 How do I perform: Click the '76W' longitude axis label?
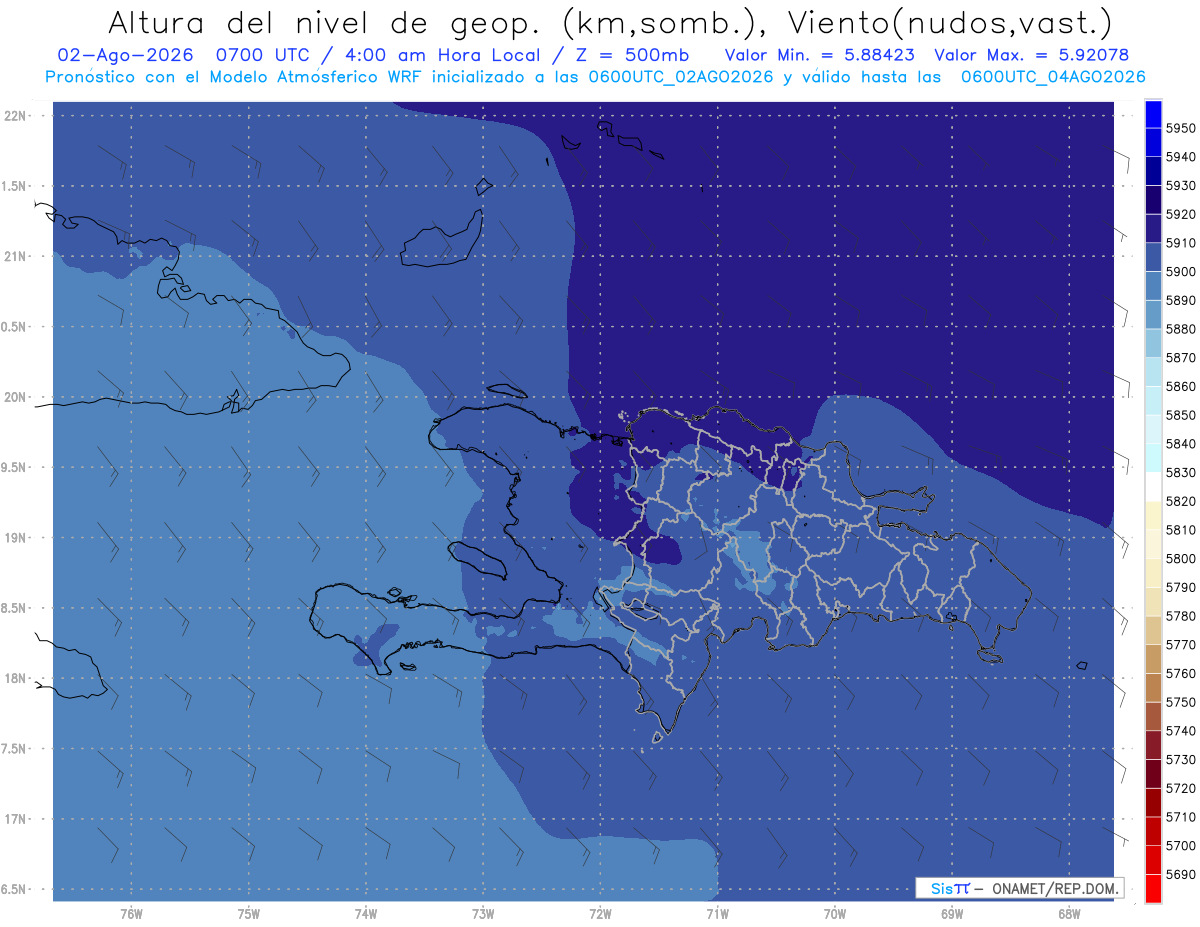pyautogui.click(x=131, y=913)
